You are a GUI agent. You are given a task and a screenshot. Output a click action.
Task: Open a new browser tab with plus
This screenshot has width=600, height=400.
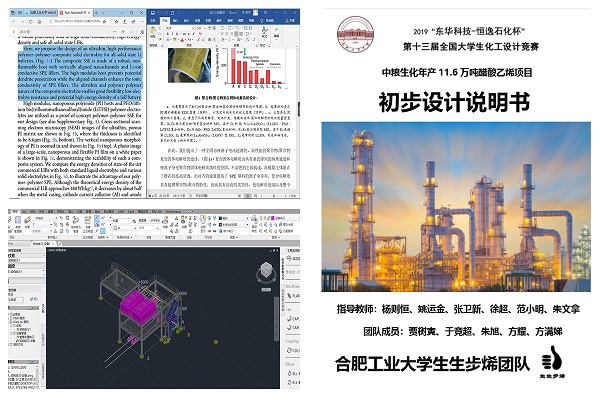[96, 13]
